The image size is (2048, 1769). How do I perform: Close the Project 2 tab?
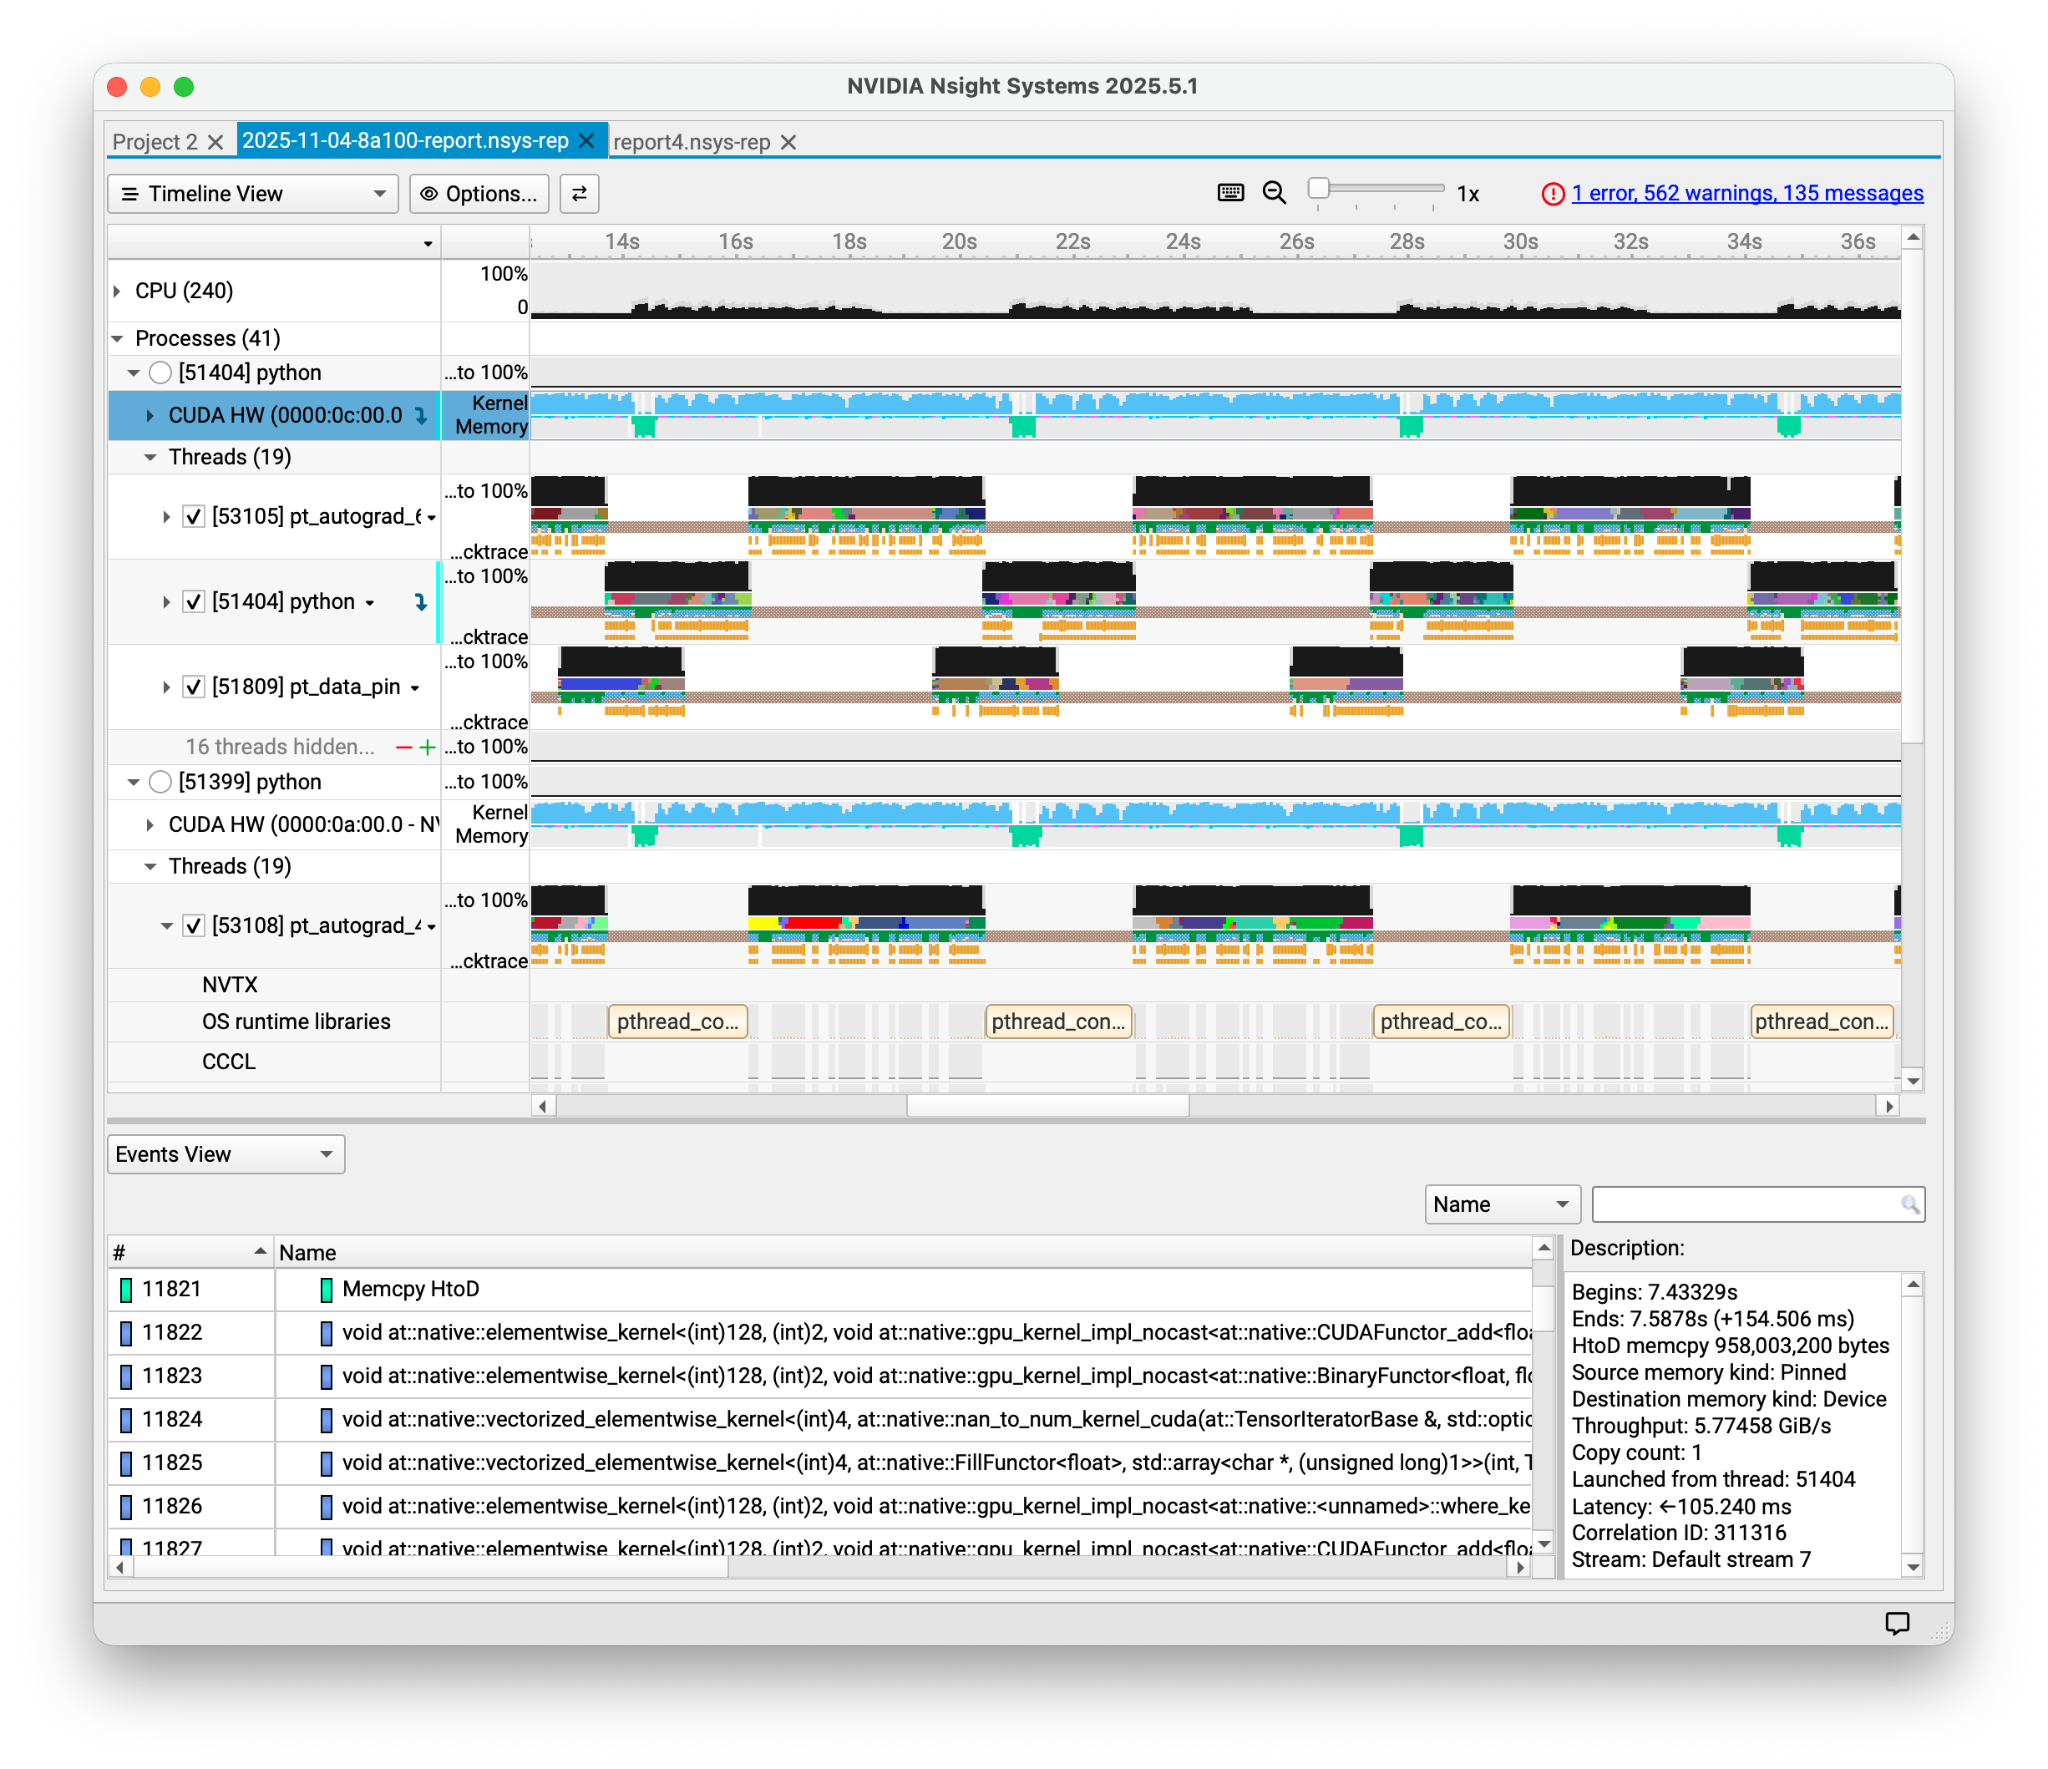tap(215, 142)
